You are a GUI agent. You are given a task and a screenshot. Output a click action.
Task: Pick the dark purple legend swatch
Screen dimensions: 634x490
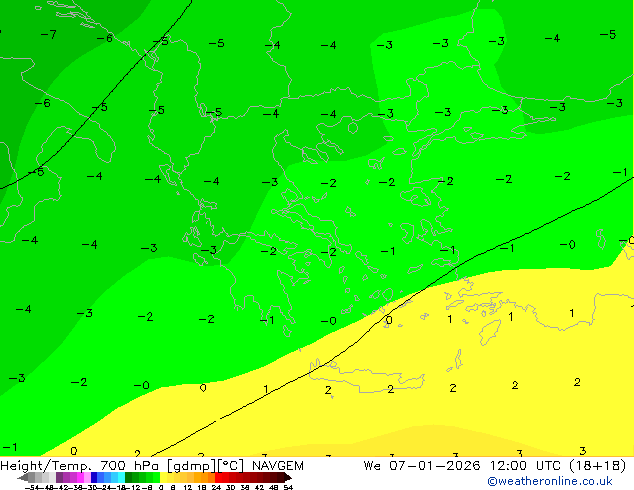click(x=59, y=477)
